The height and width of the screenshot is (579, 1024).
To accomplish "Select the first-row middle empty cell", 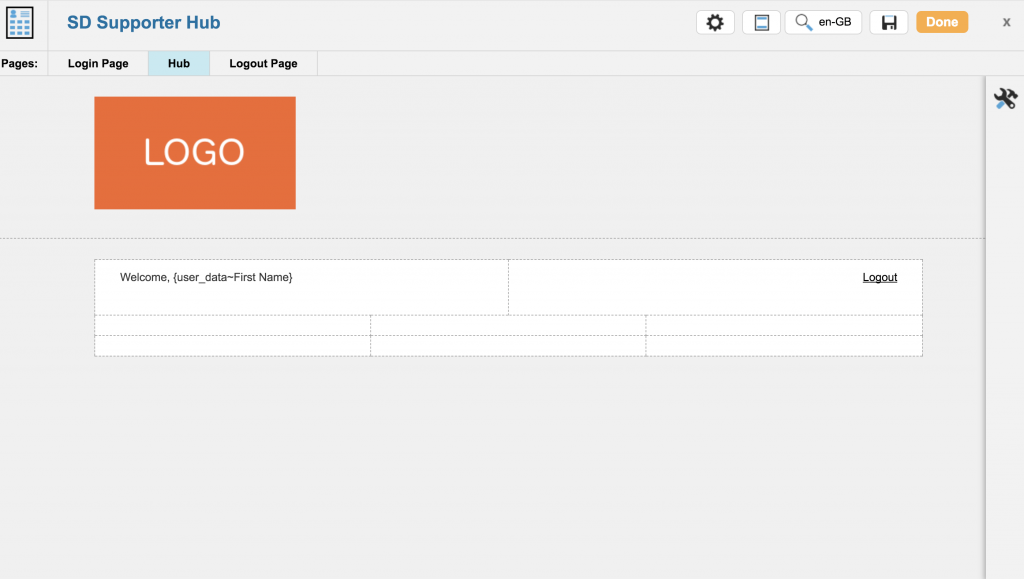I will pyautogui.click(x=508, y=325).
